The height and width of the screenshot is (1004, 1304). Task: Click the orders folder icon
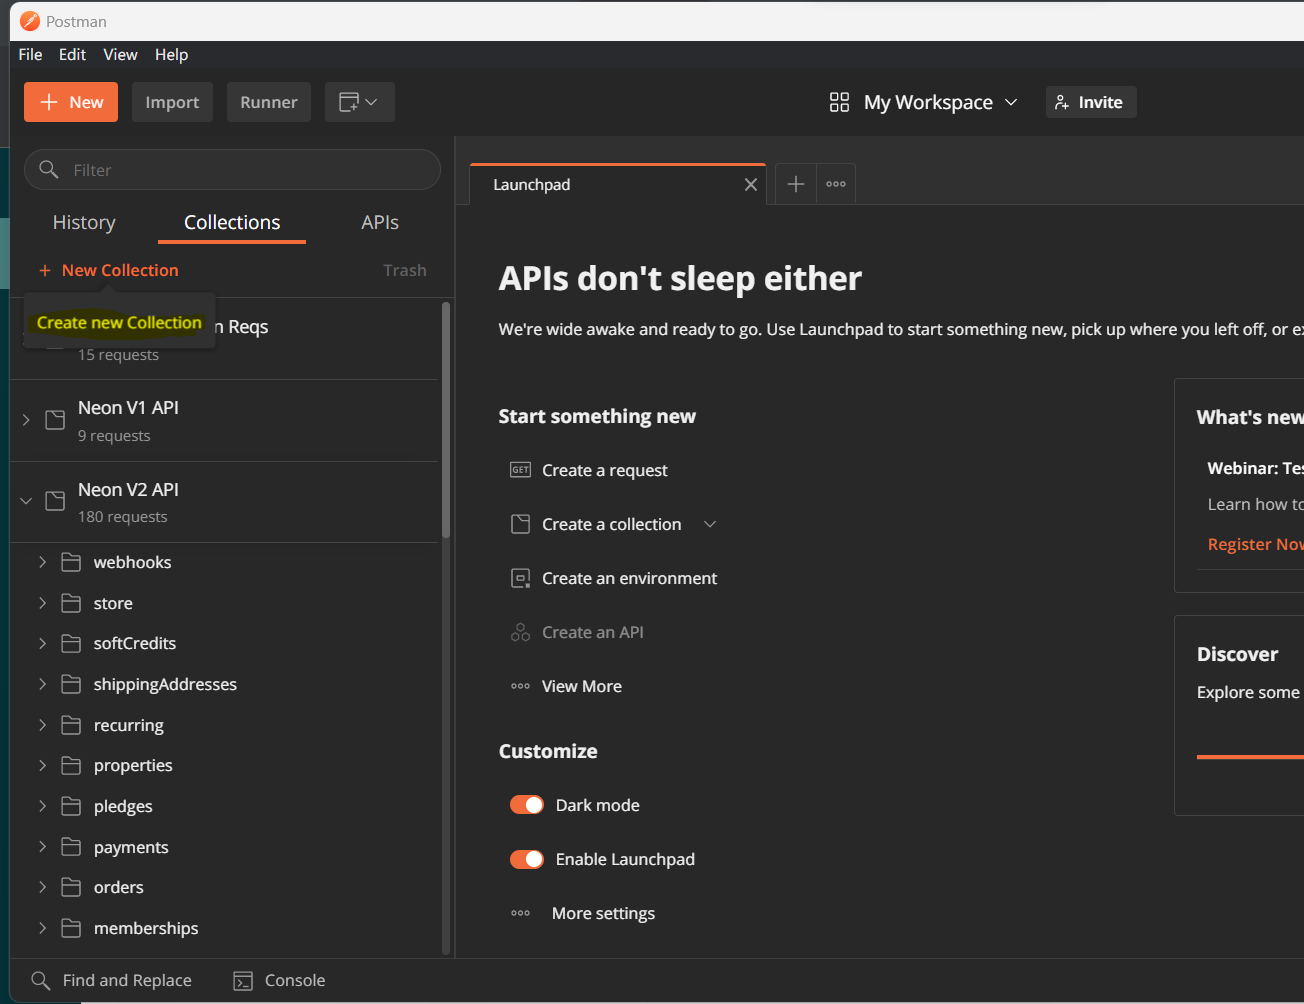71,887
